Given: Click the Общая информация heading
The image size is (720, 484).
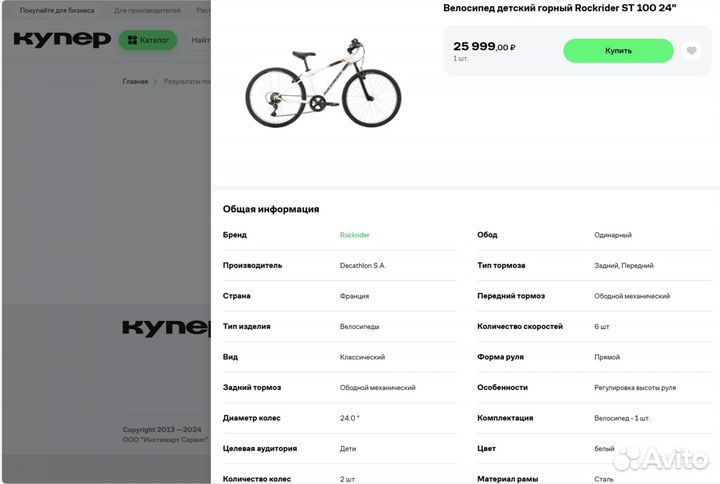Looking at the screenshot, I should click(271, 209).
